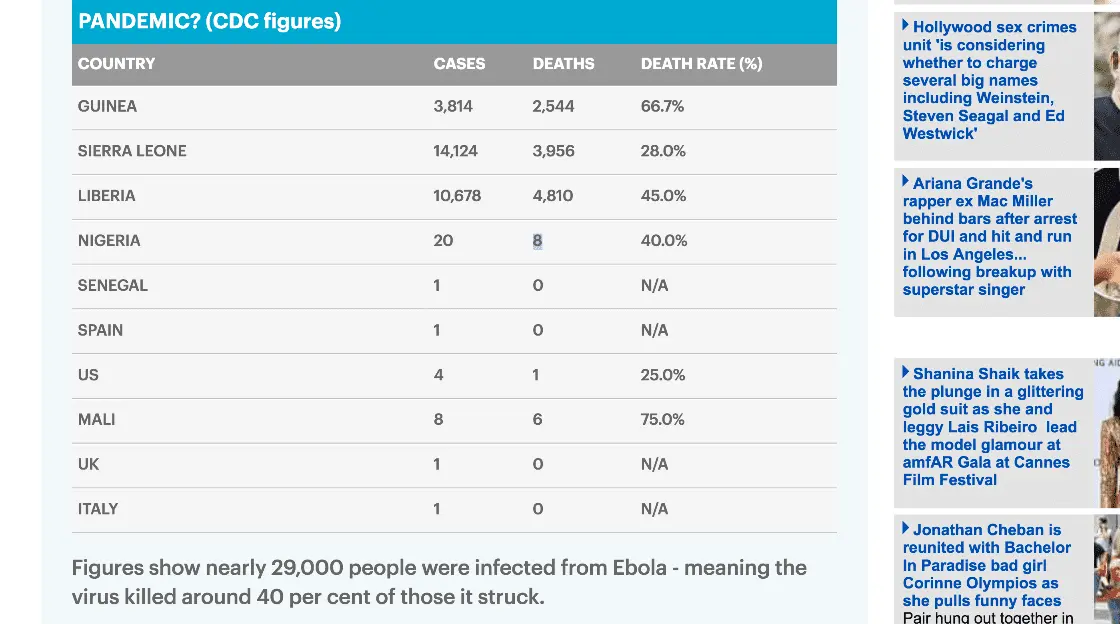Click the COUNTRY column header
Image resolution: width=1120 pixels, height=624 pixels.
(116, 64)
